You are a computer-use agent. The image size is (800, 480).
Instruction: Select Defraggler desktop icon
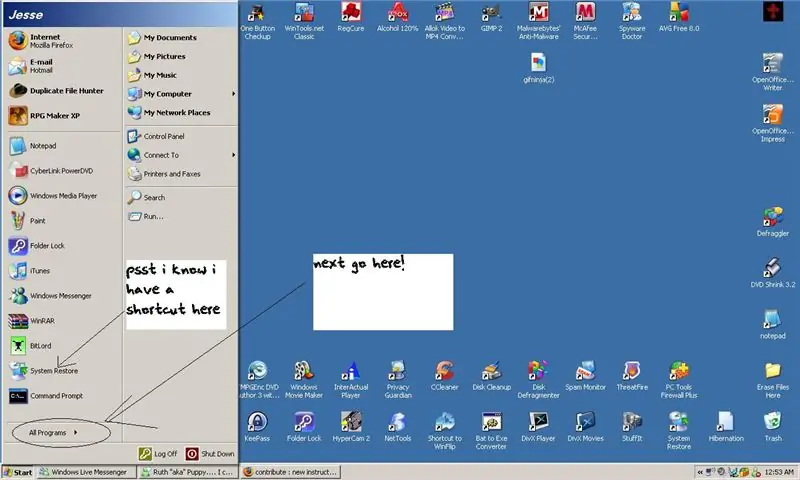(772, 222)
